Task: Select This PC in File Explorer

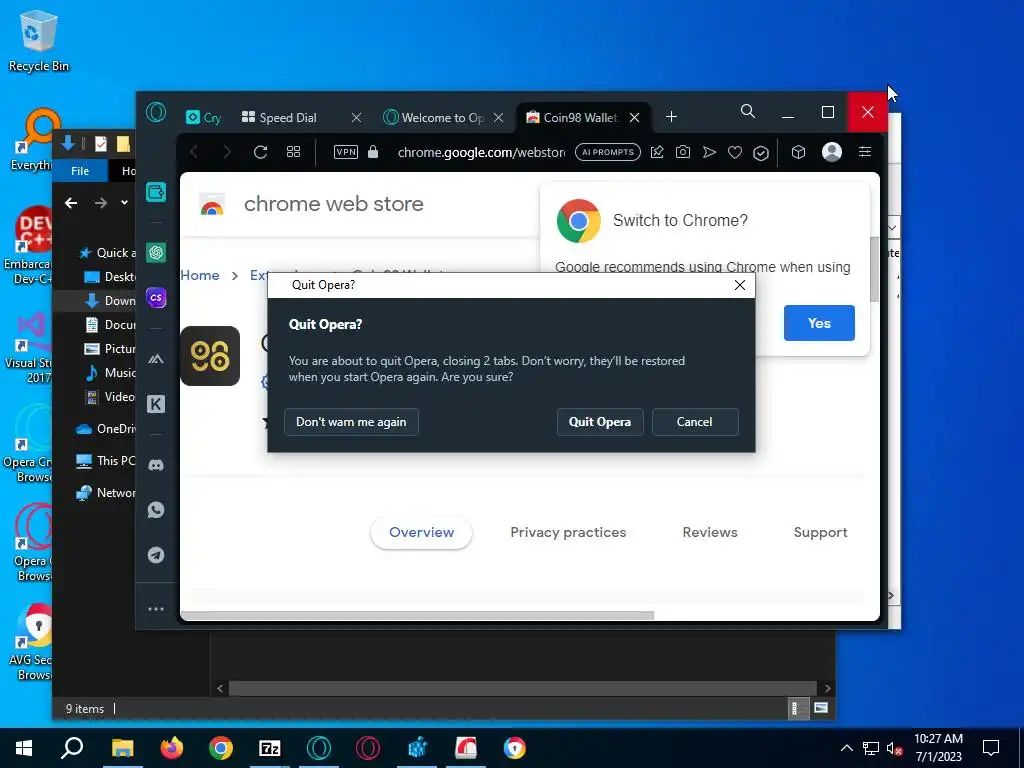Action: click(x=106, y=460)
